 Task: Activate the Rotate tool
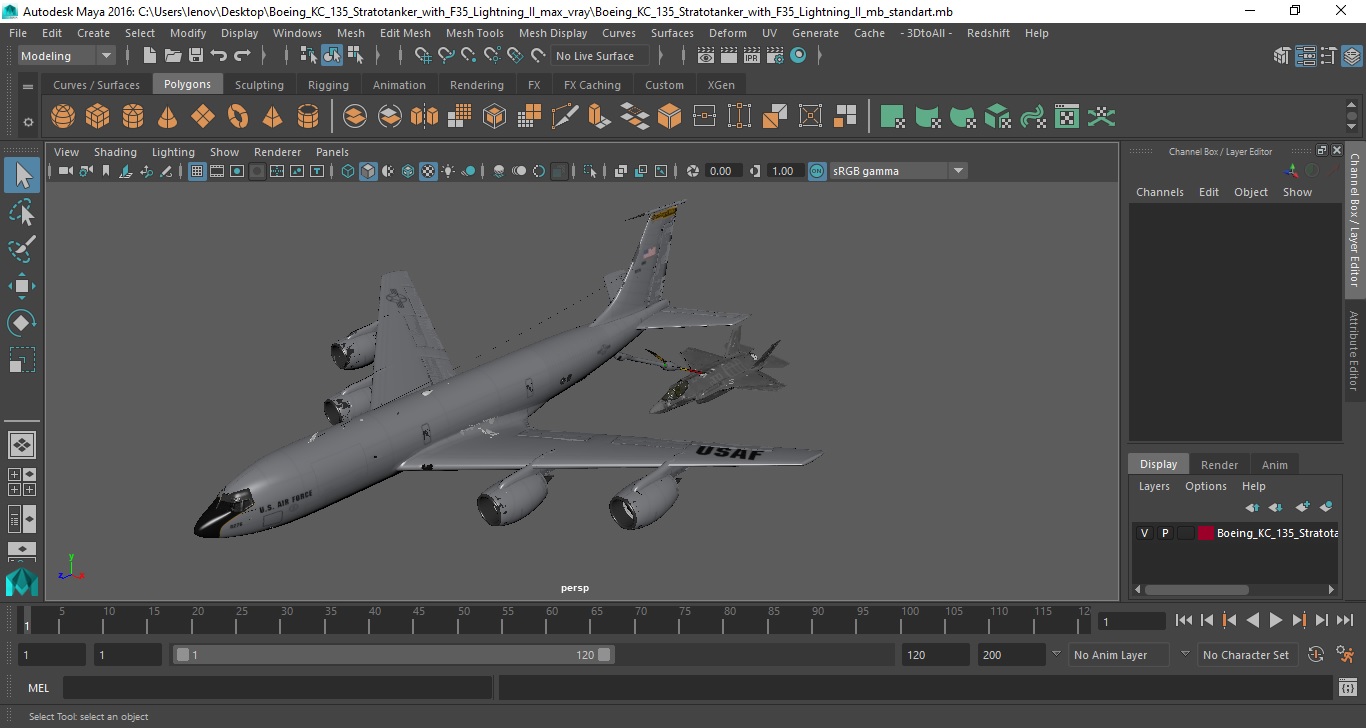[22, 322]
